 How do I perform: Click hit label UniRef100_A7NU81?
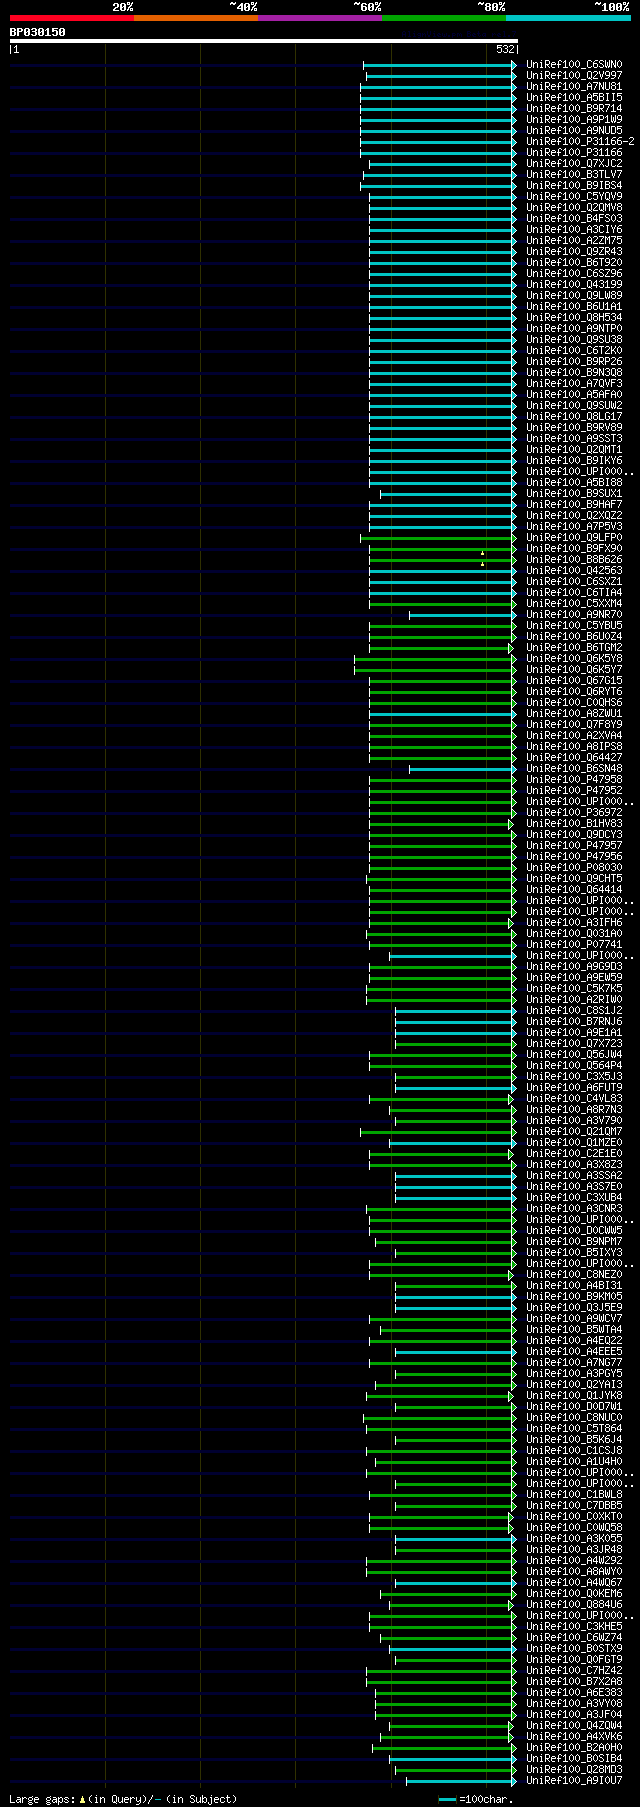(x=574, y=87)
